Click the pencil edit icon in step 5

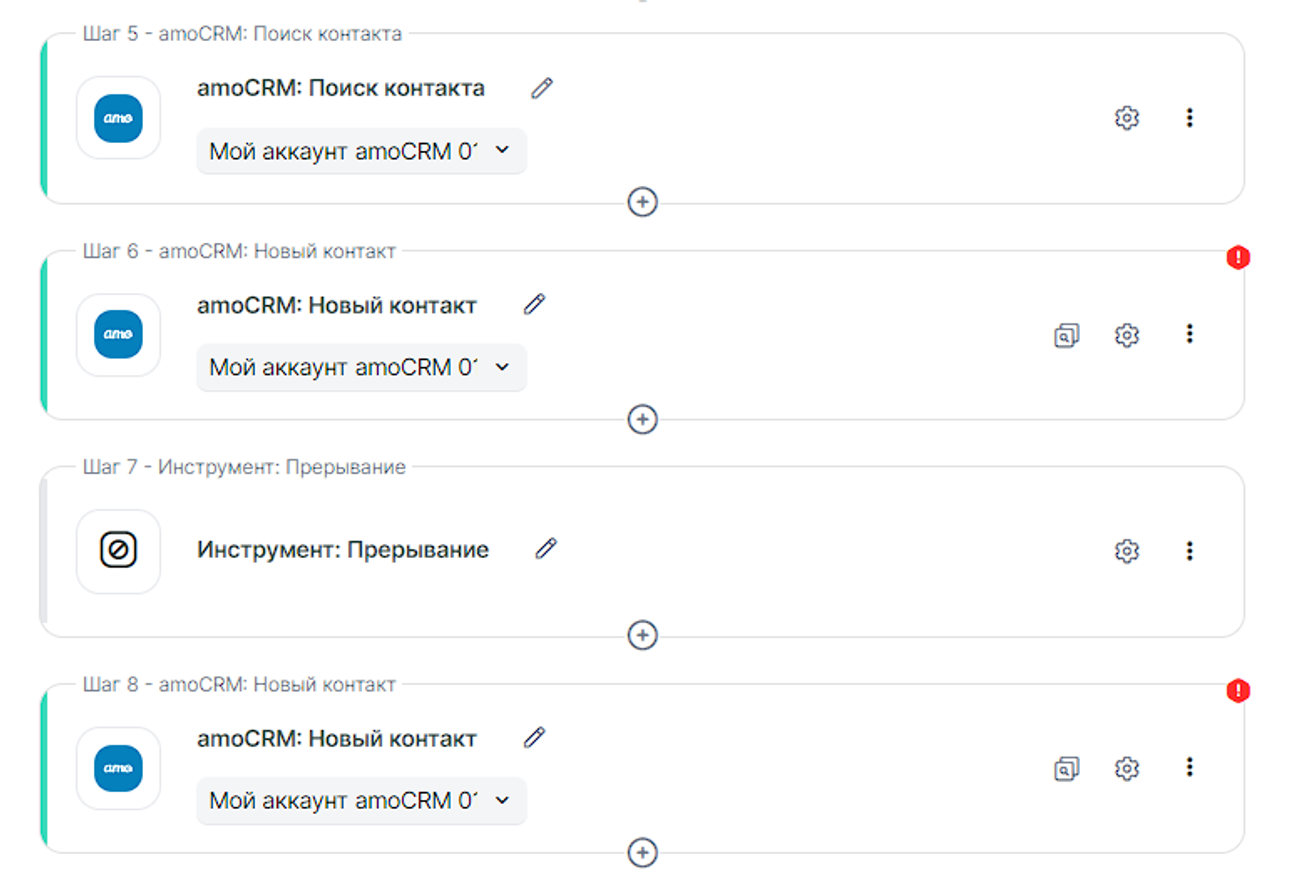tap(541, 88)
